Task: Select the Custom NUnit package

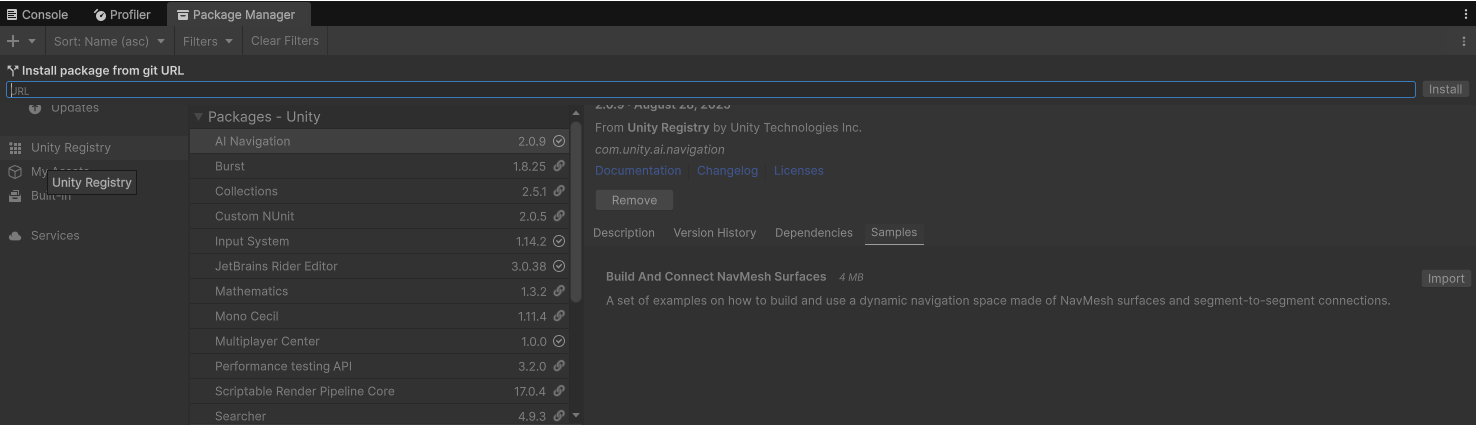Action: click(379, 216)
